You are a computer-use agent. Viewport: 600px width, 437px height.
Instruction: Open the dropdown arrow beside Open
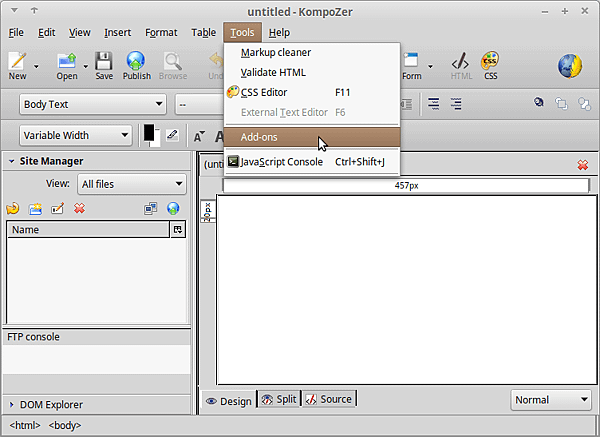(86, 67)
